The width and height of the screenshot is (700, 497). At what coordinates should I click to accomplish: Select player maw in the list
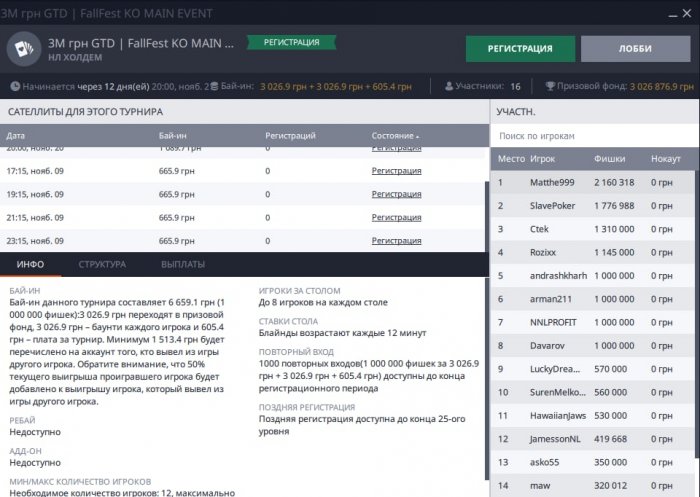[592, 485]
